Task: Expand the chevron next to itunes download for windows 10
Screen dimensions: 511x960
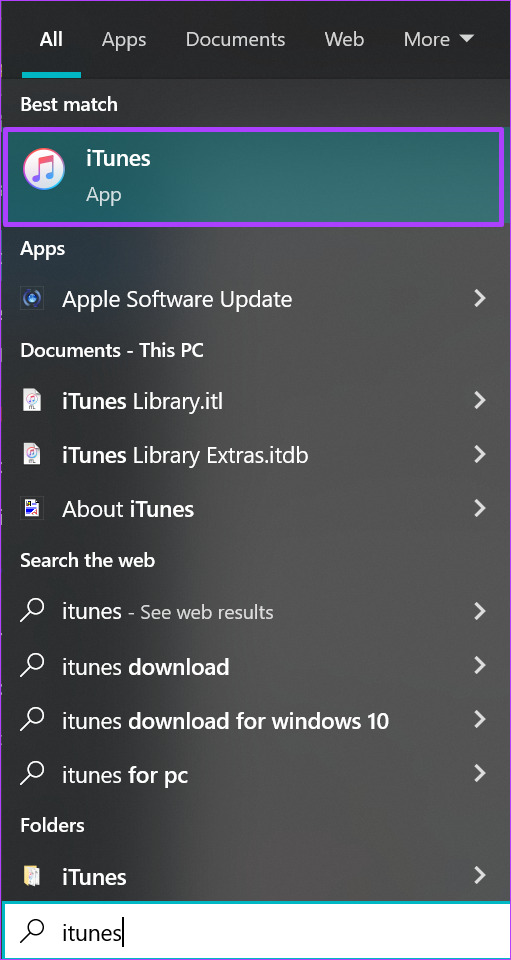Action: click(x=480, y=720)
